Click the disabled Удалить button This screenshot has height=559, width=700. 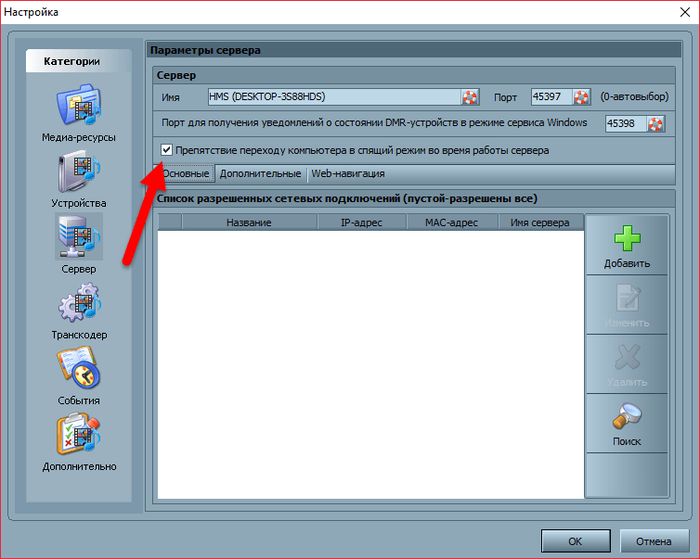[x=627, y=364]
